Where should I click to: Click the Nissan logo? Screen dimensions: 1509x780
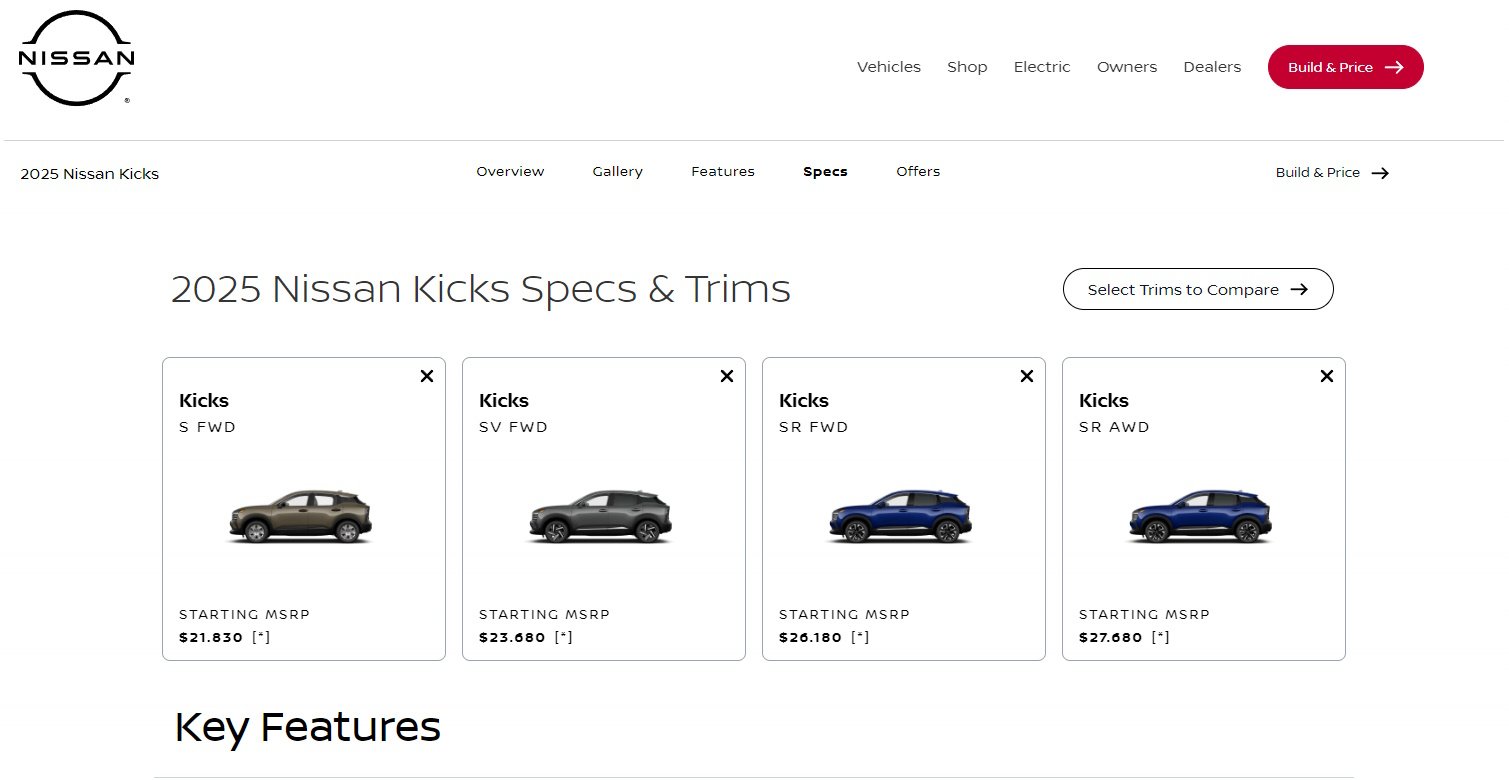pyautogui.click(x=76, y=58)
